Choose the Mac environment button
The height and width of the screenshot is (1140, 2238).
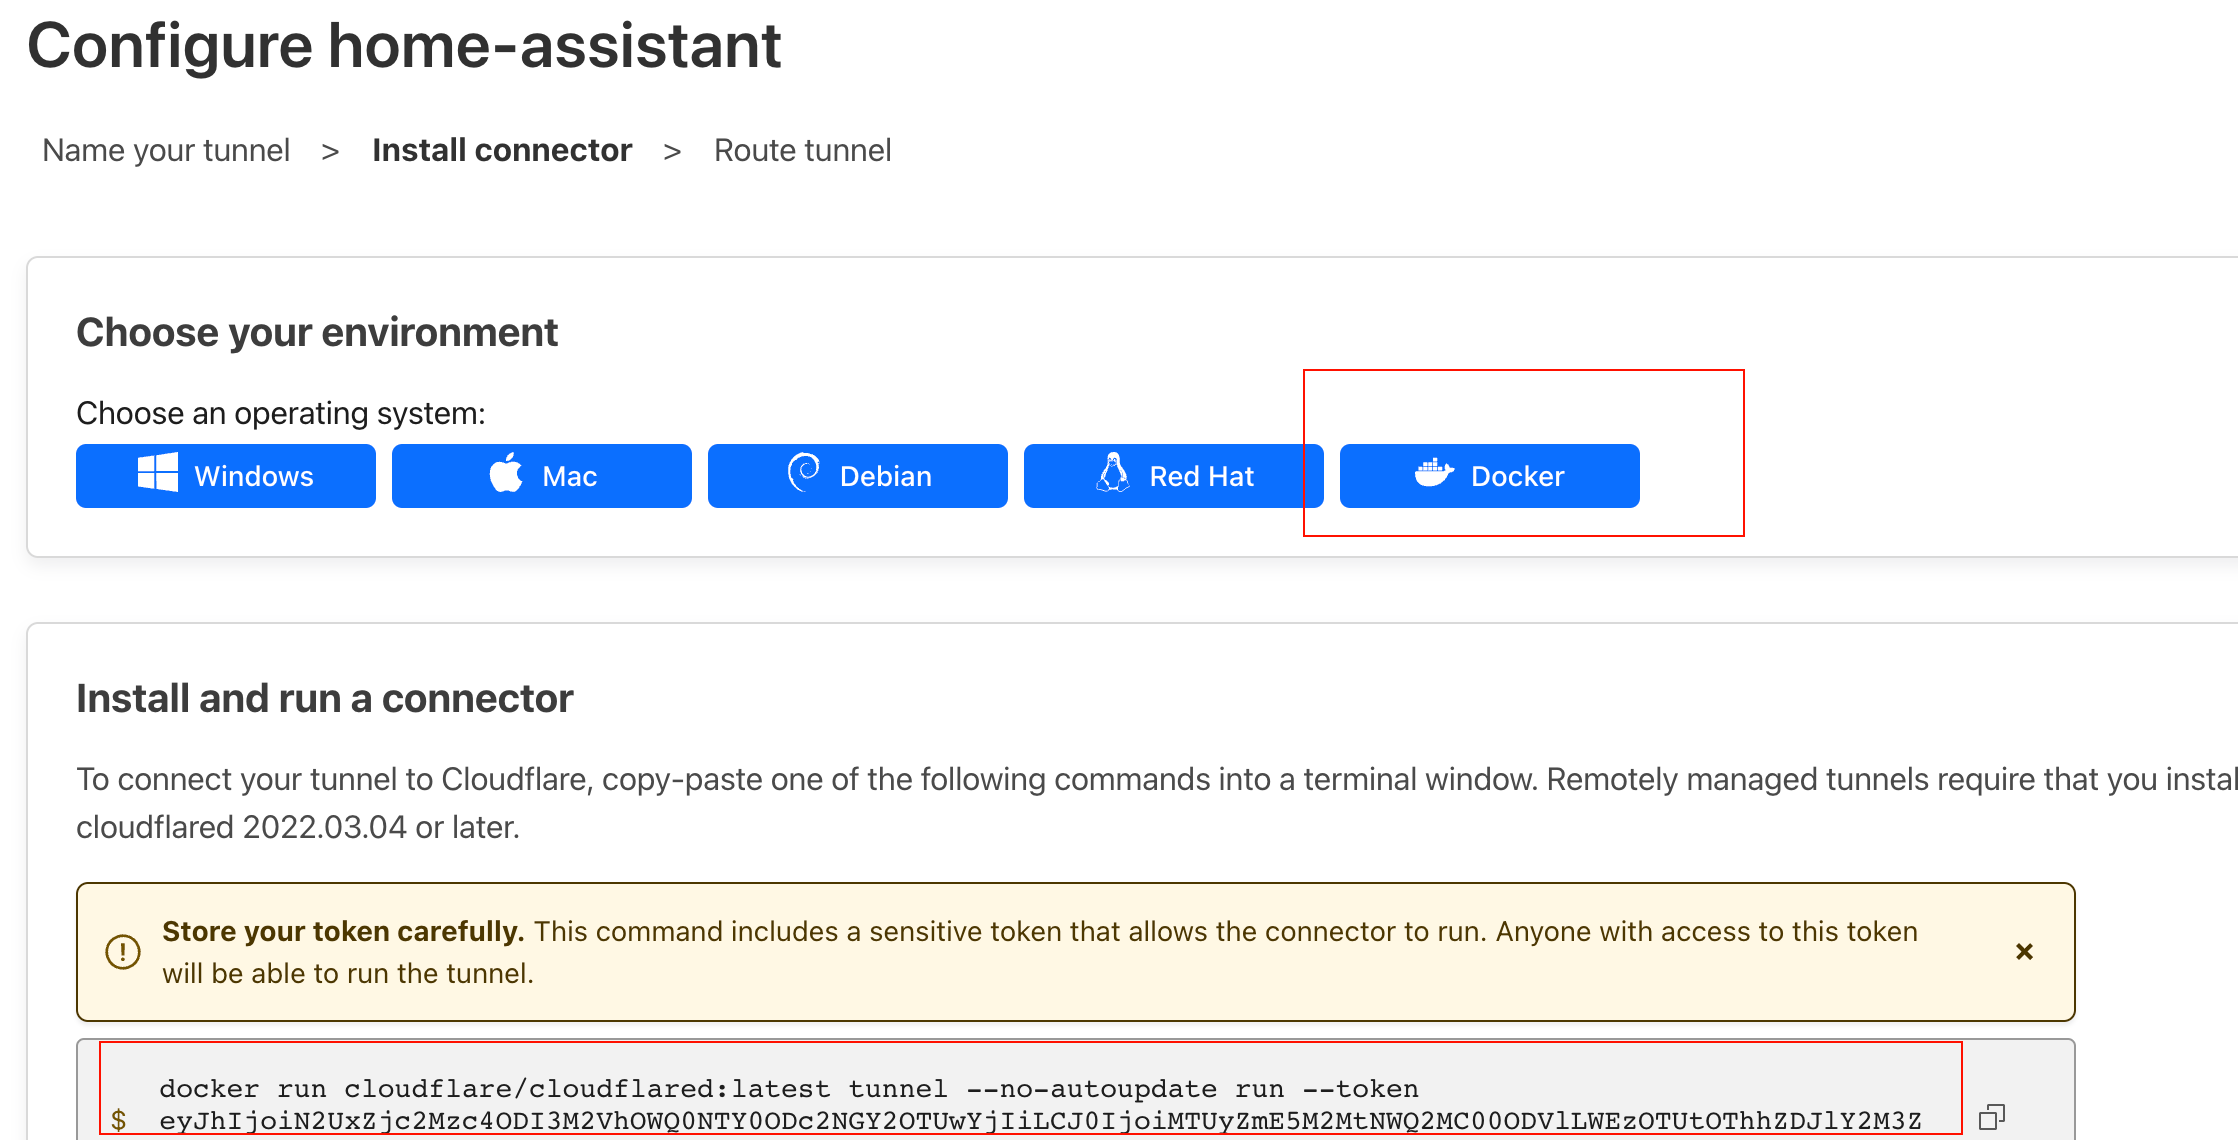tap(542, 476)
